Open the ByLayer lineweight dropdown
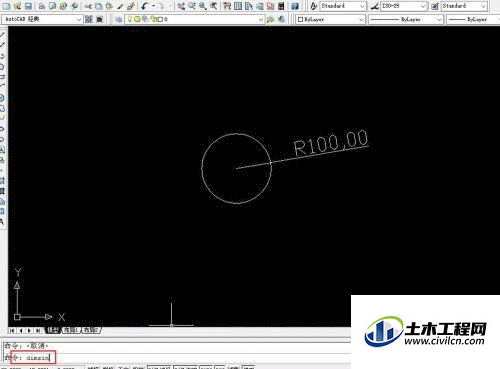 (472, 19)
